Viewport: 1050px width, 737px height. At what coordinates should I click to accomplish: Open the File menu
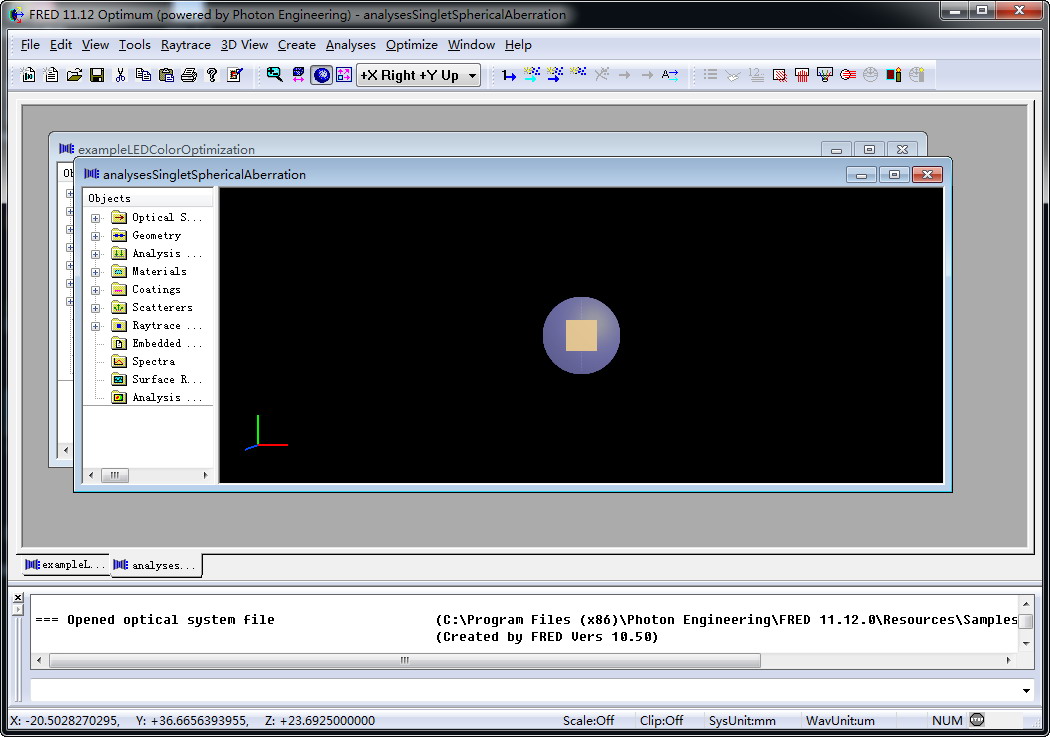point(30,45)
